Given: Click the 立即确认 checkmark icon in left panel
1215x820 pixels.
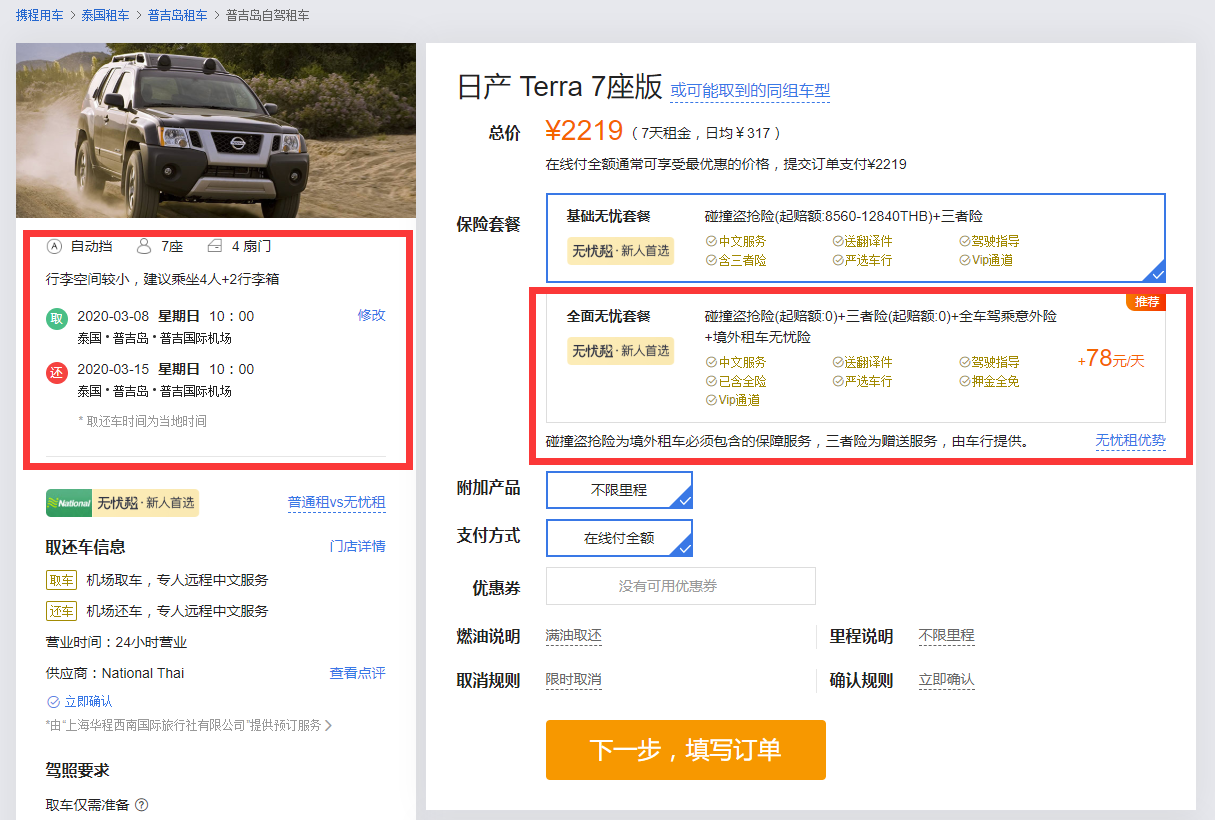Looking at the screenshot, I should (53, 702).
